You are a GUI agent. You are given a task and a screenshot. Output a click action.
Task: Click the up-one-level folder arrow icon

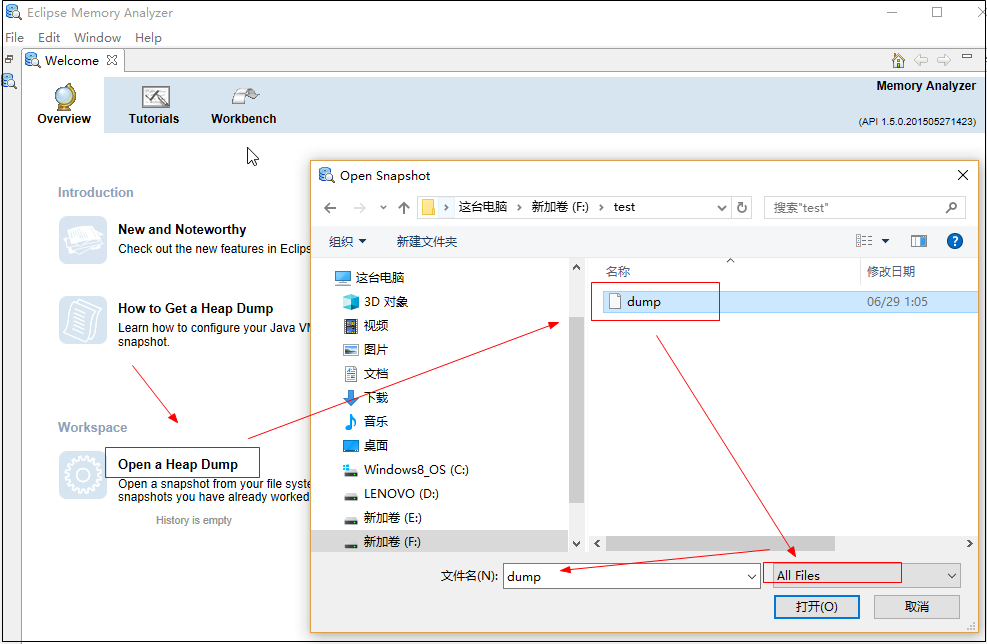click(404, 207)
